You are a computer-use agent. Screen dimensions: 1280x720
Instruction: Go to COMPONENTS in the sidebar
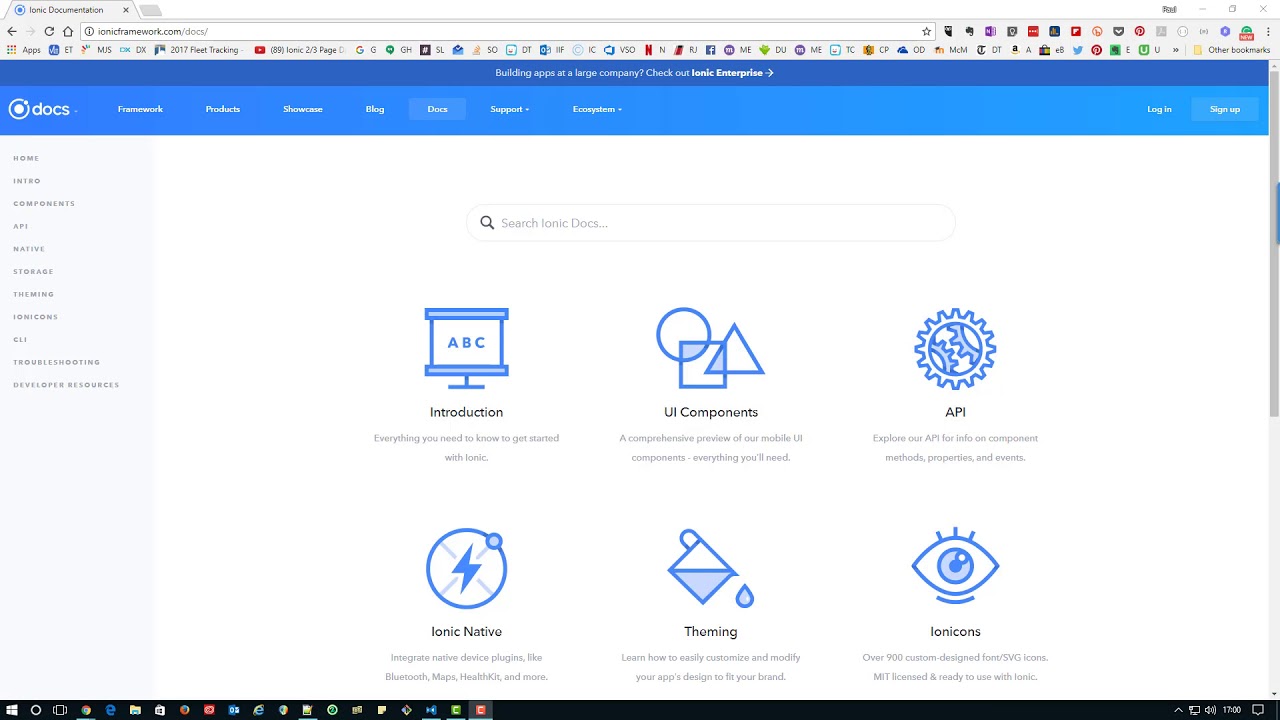coord(44,204)
